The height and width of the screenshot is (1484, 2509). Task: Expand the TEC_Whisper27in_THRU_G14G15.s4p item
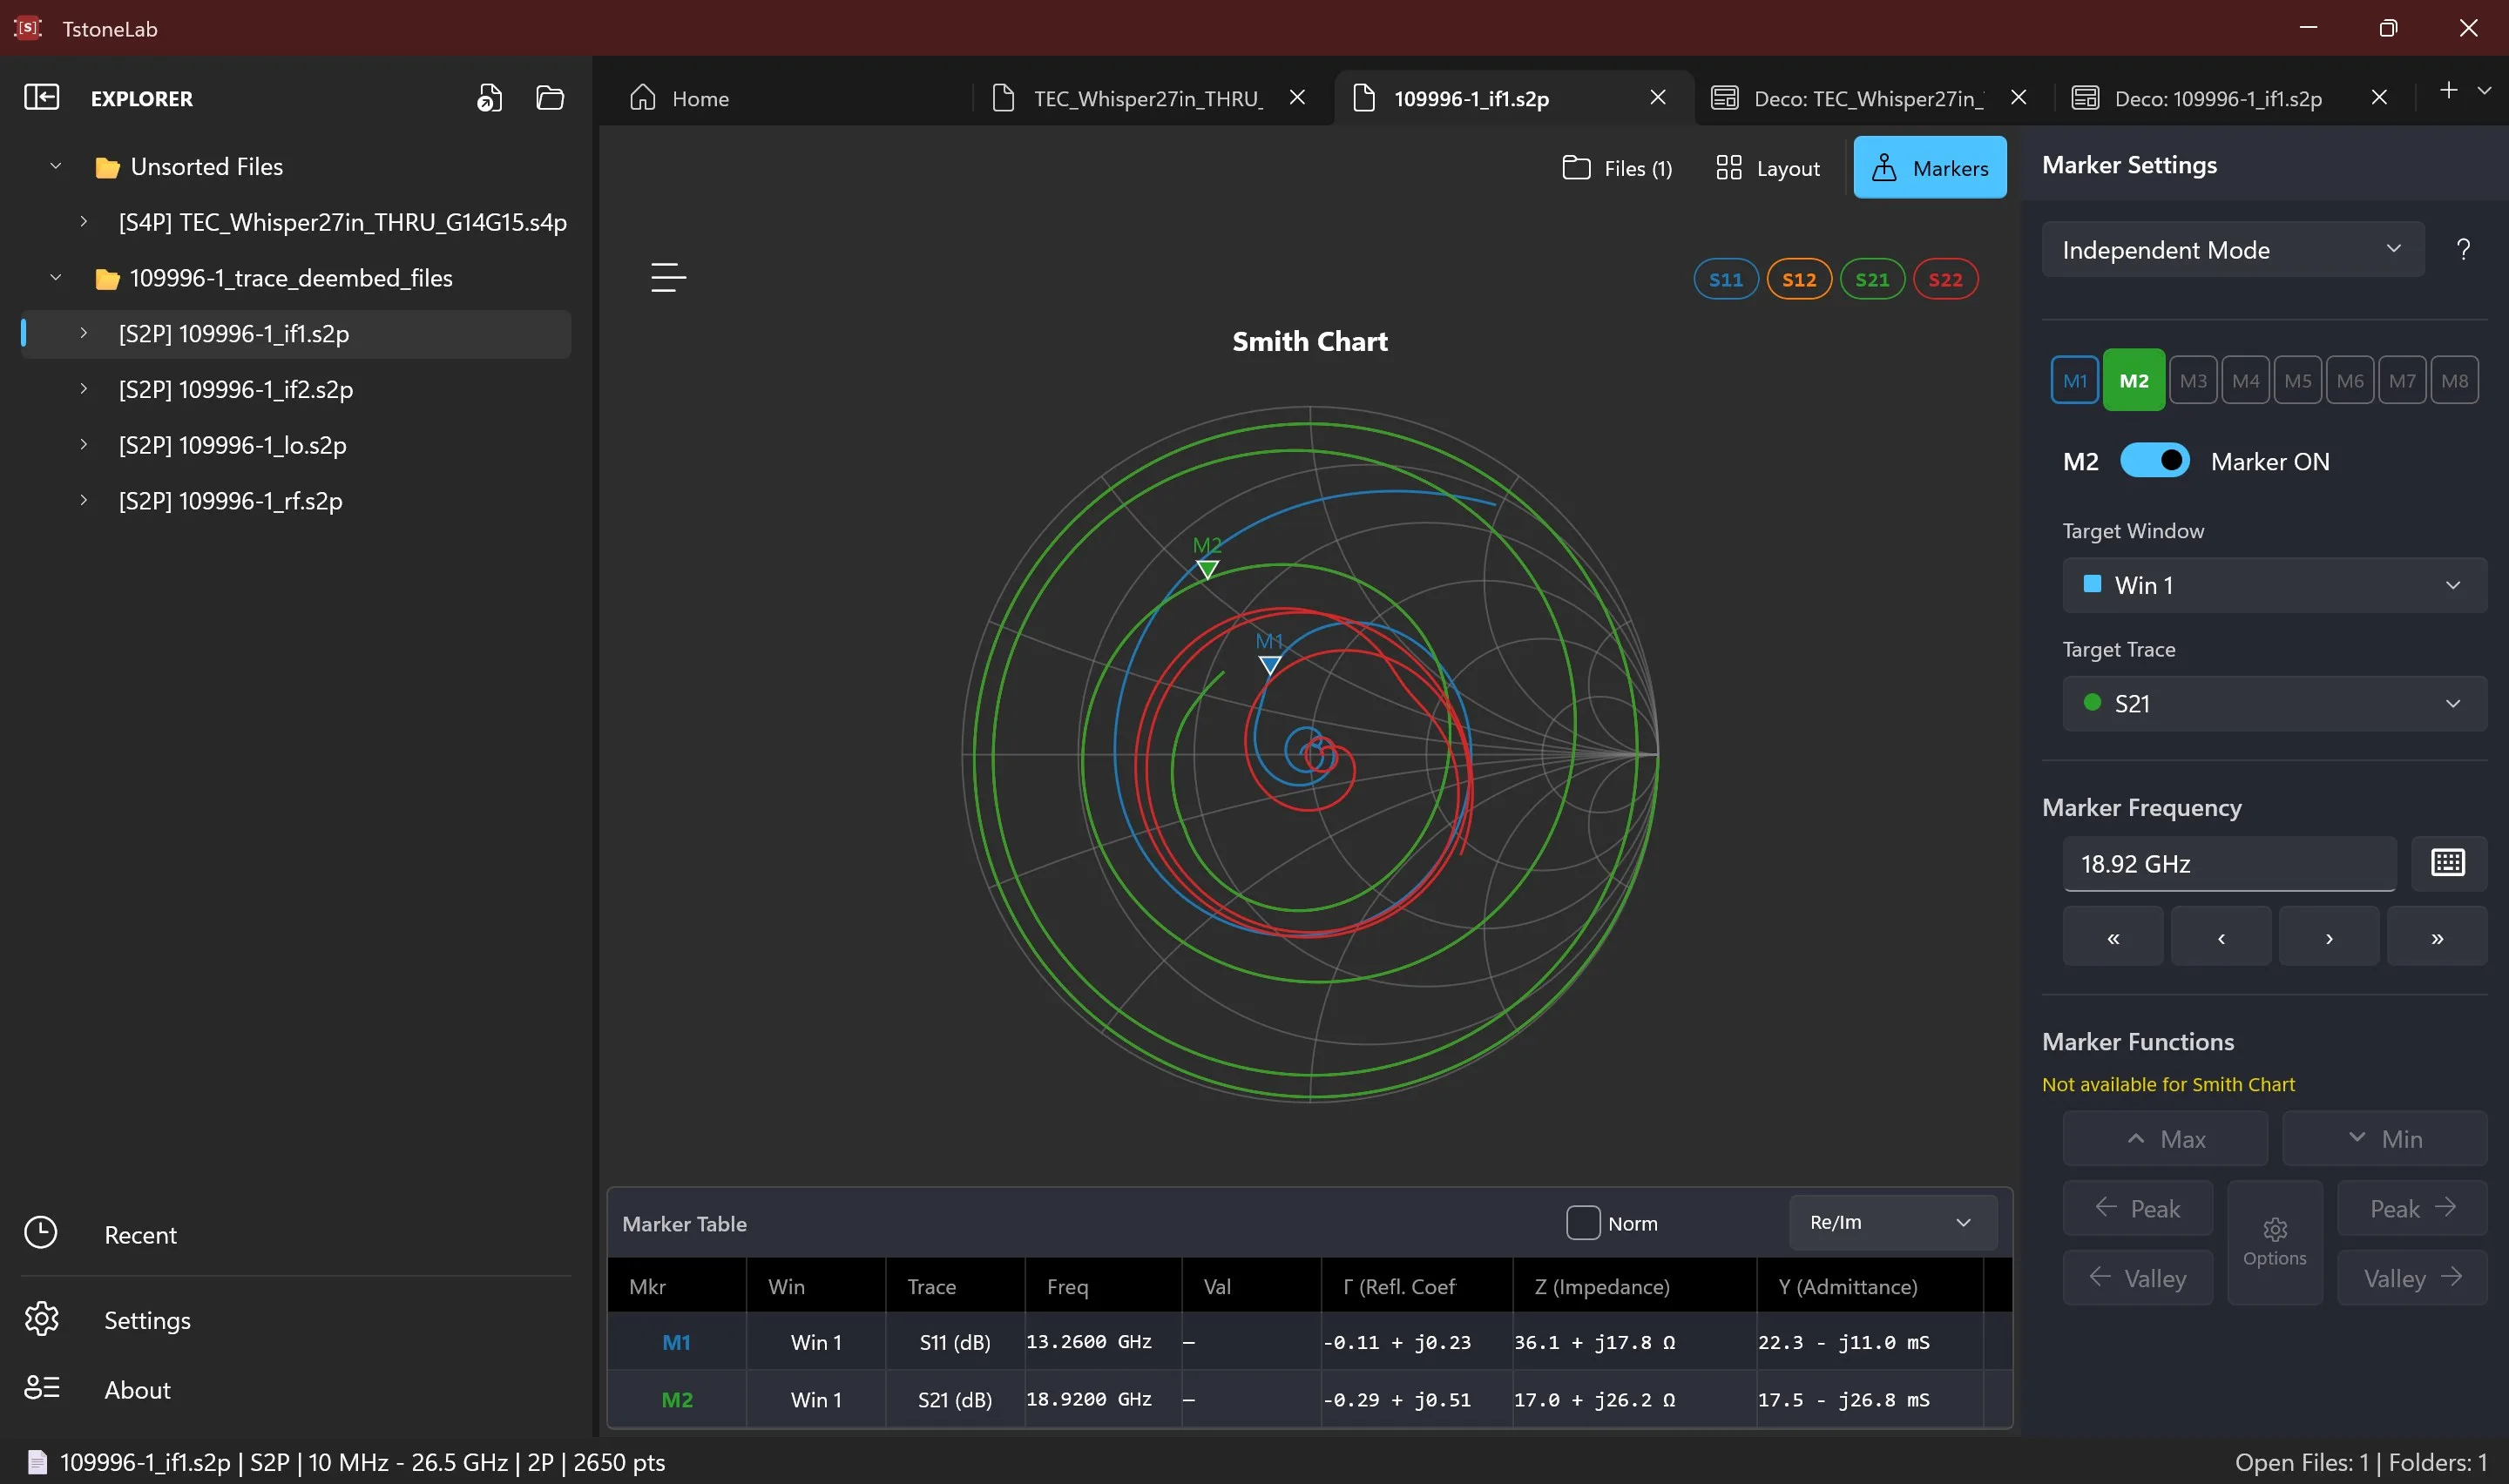click(84, 221)
